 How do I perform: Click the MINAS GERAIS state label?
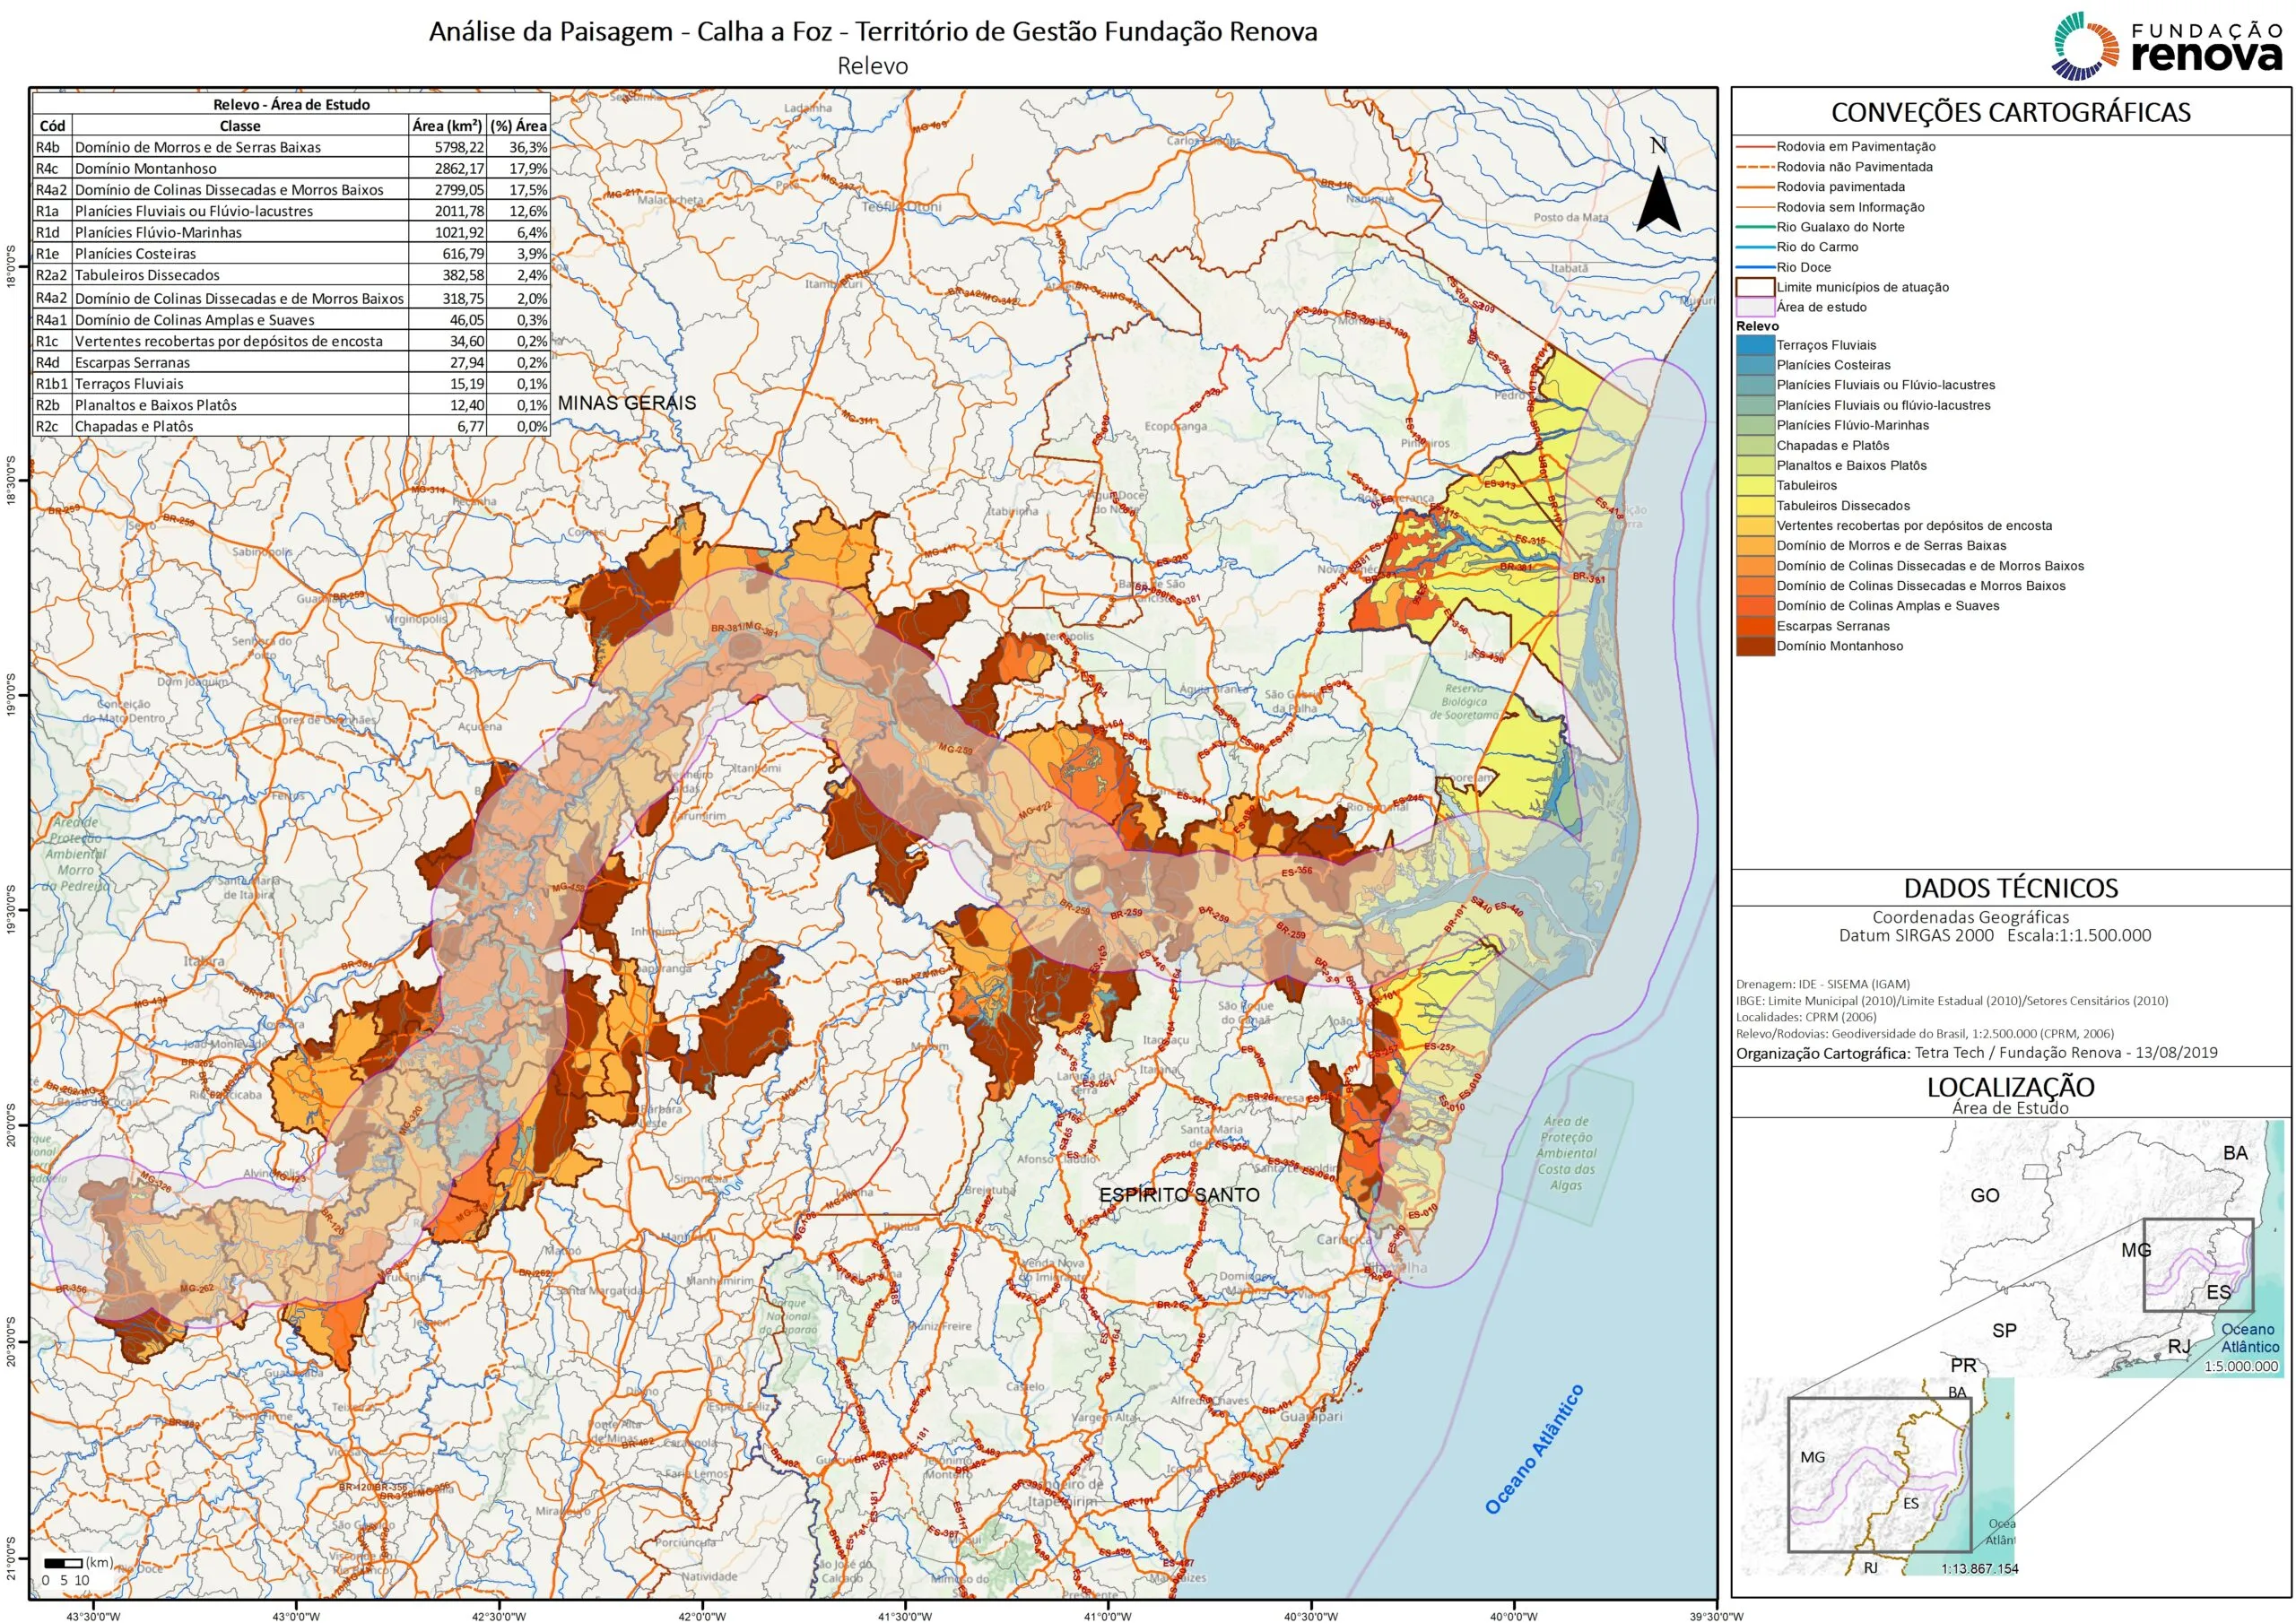click(x=626, y=403)
